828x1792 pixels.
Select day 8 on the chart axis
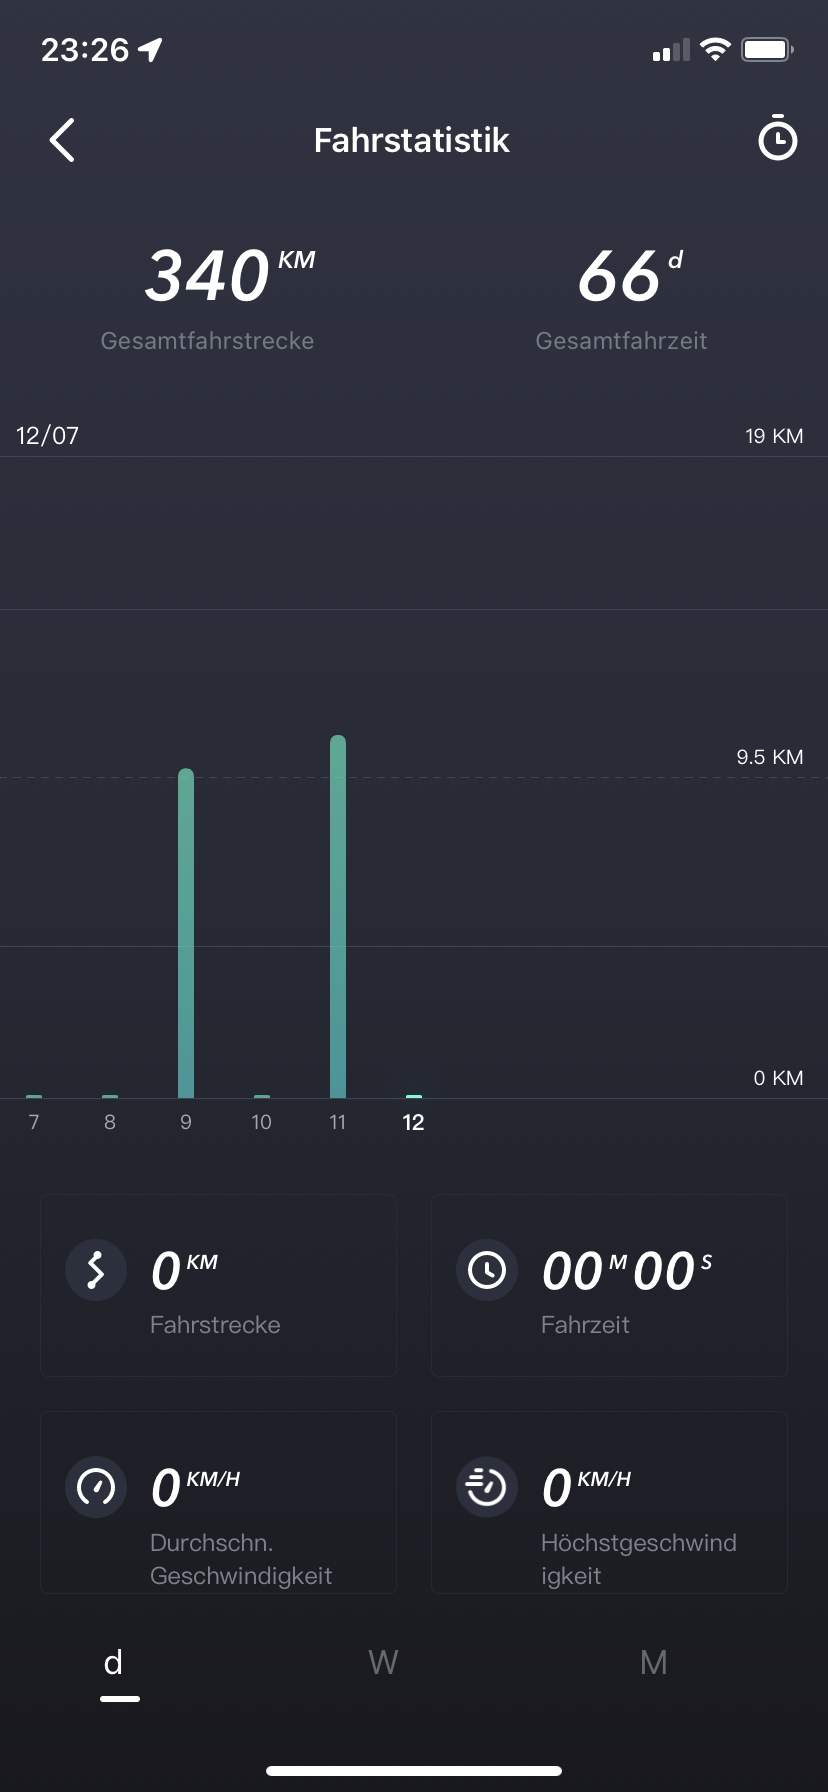pyautogui.click(x=110, y=1122)
